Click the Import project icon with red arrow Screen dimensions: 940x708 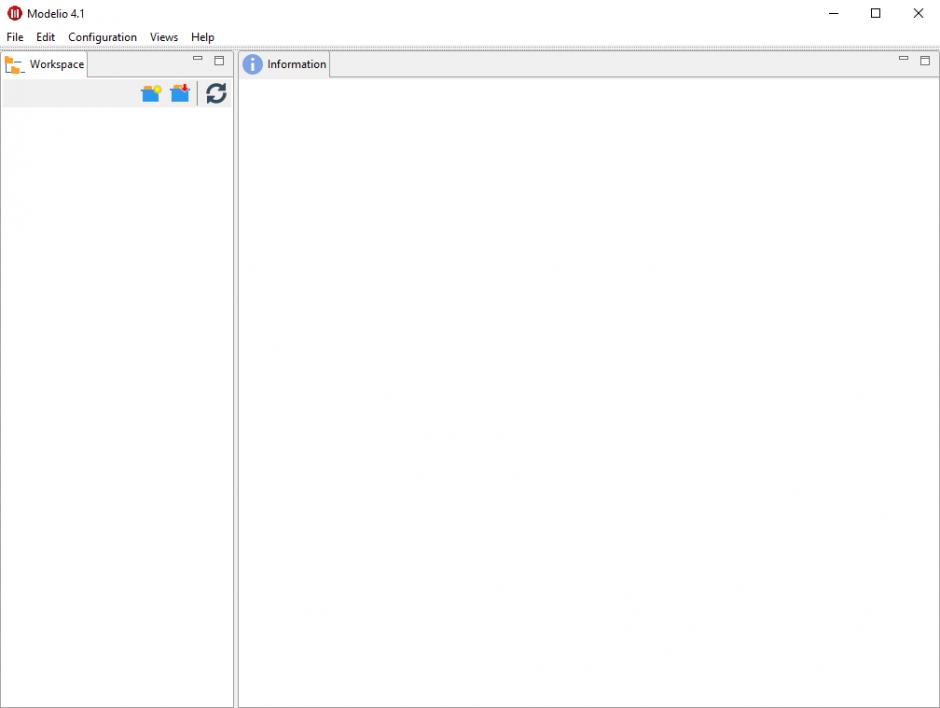tap(180, 94)
